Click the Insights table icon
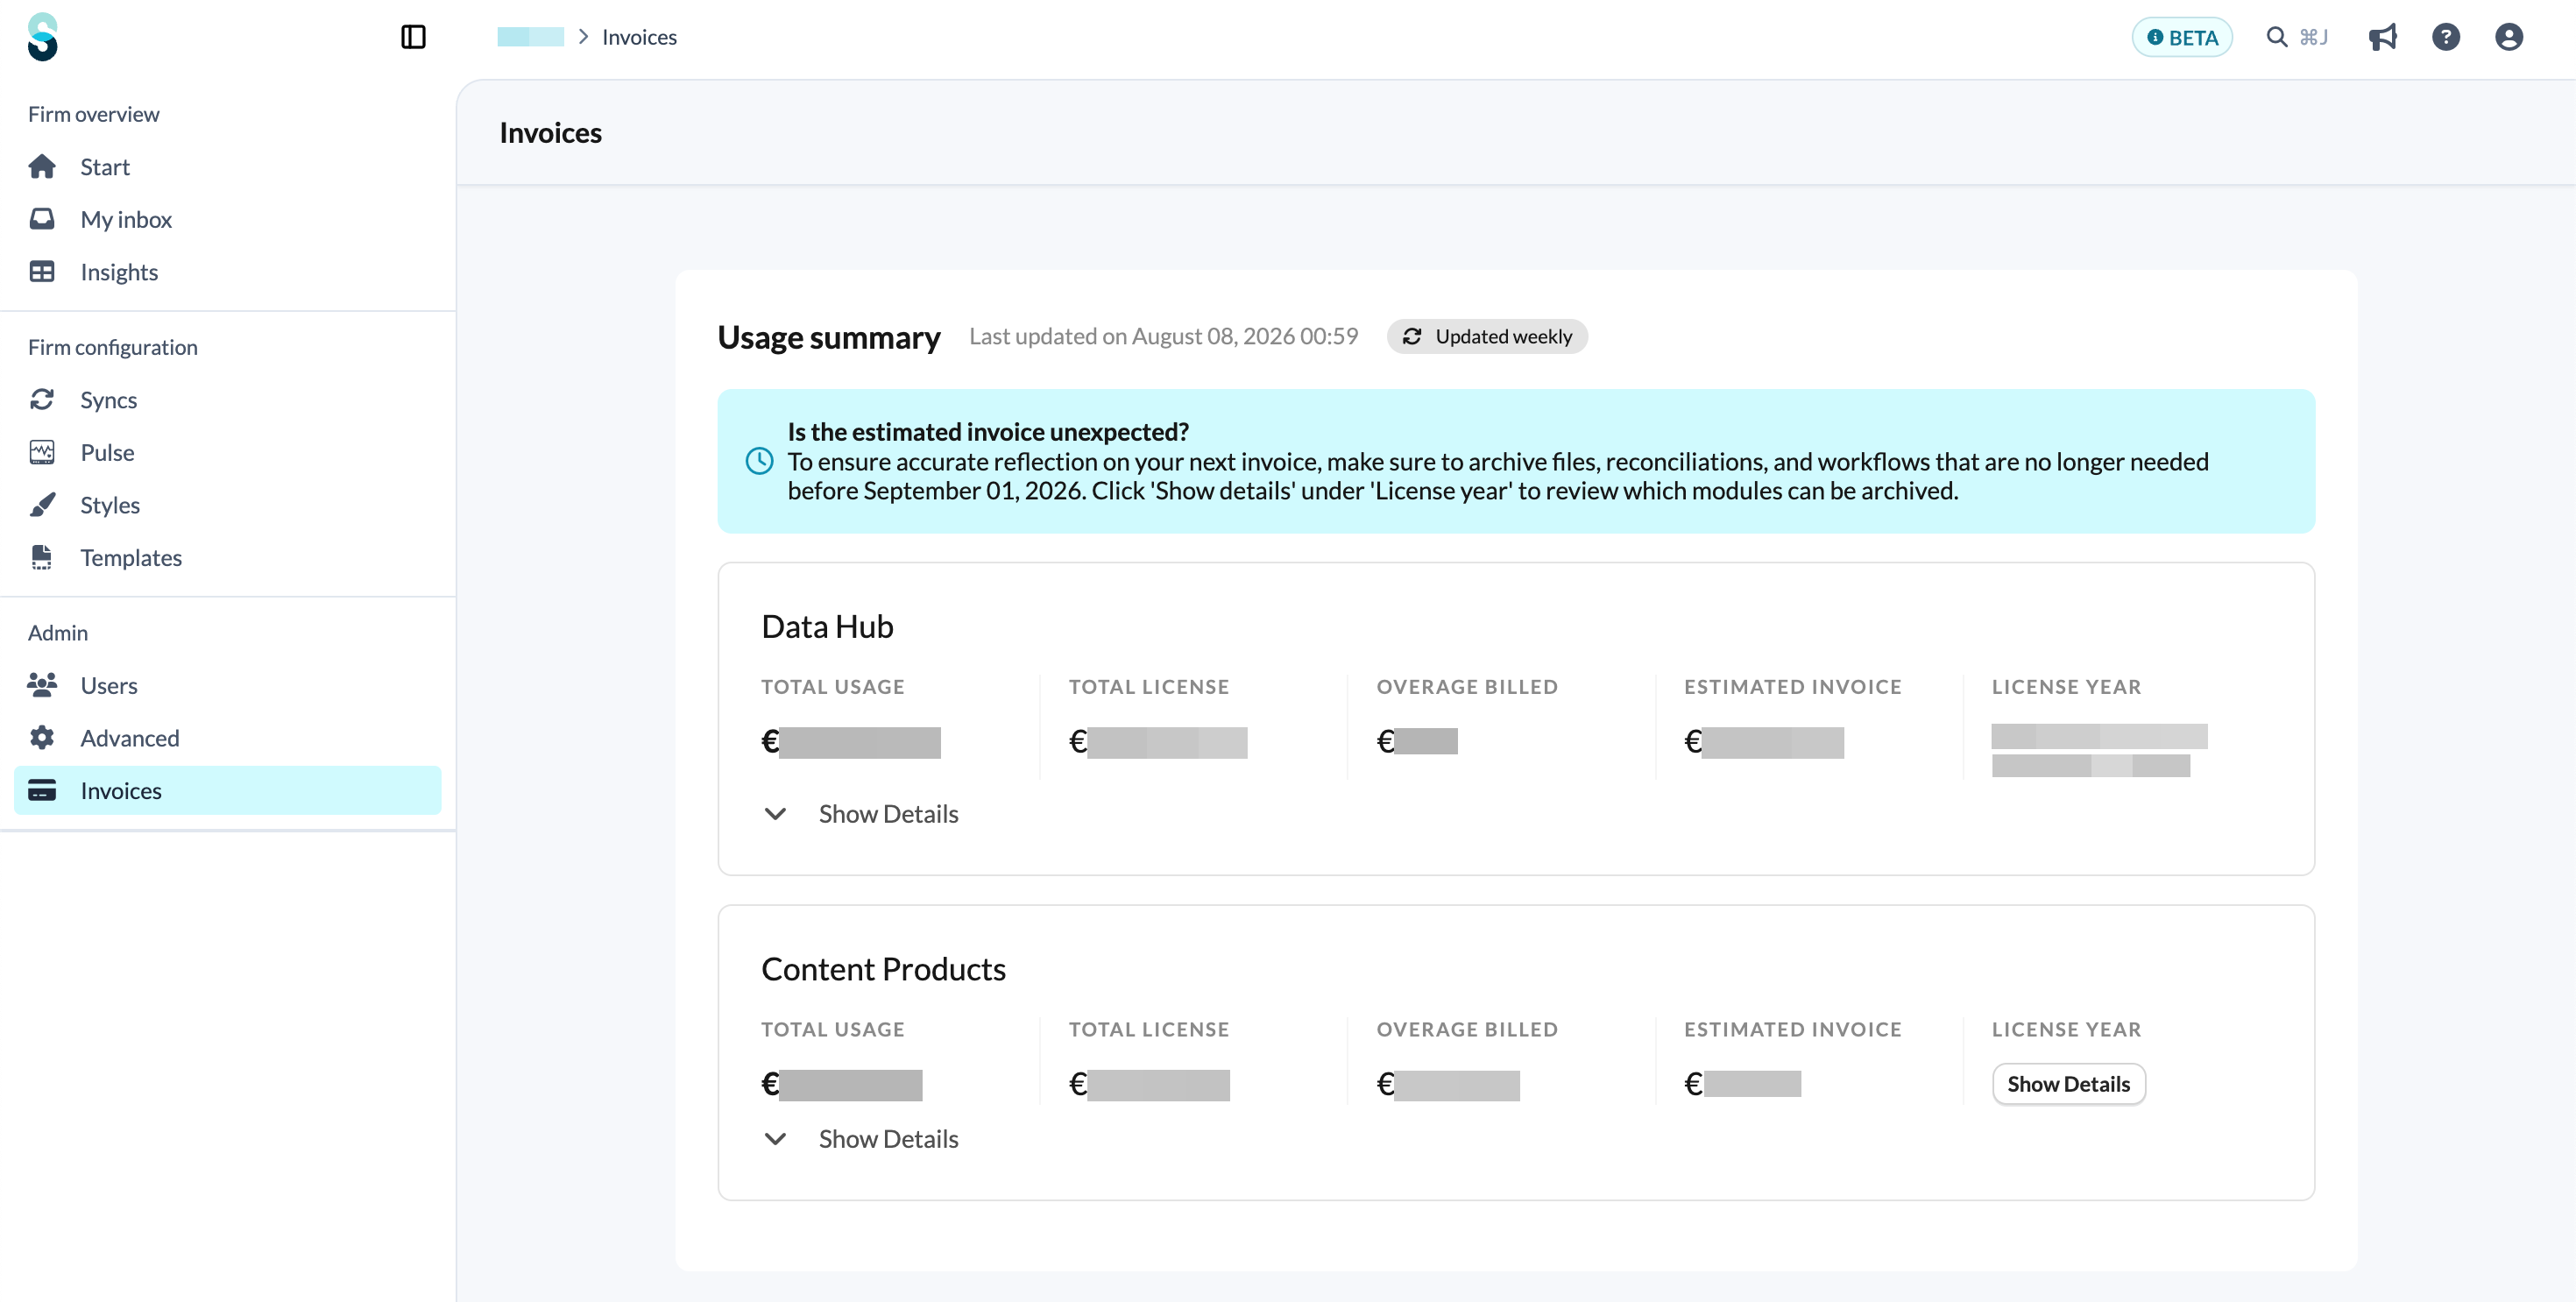Screen dimensions: 2576x1302 (42, 272)
